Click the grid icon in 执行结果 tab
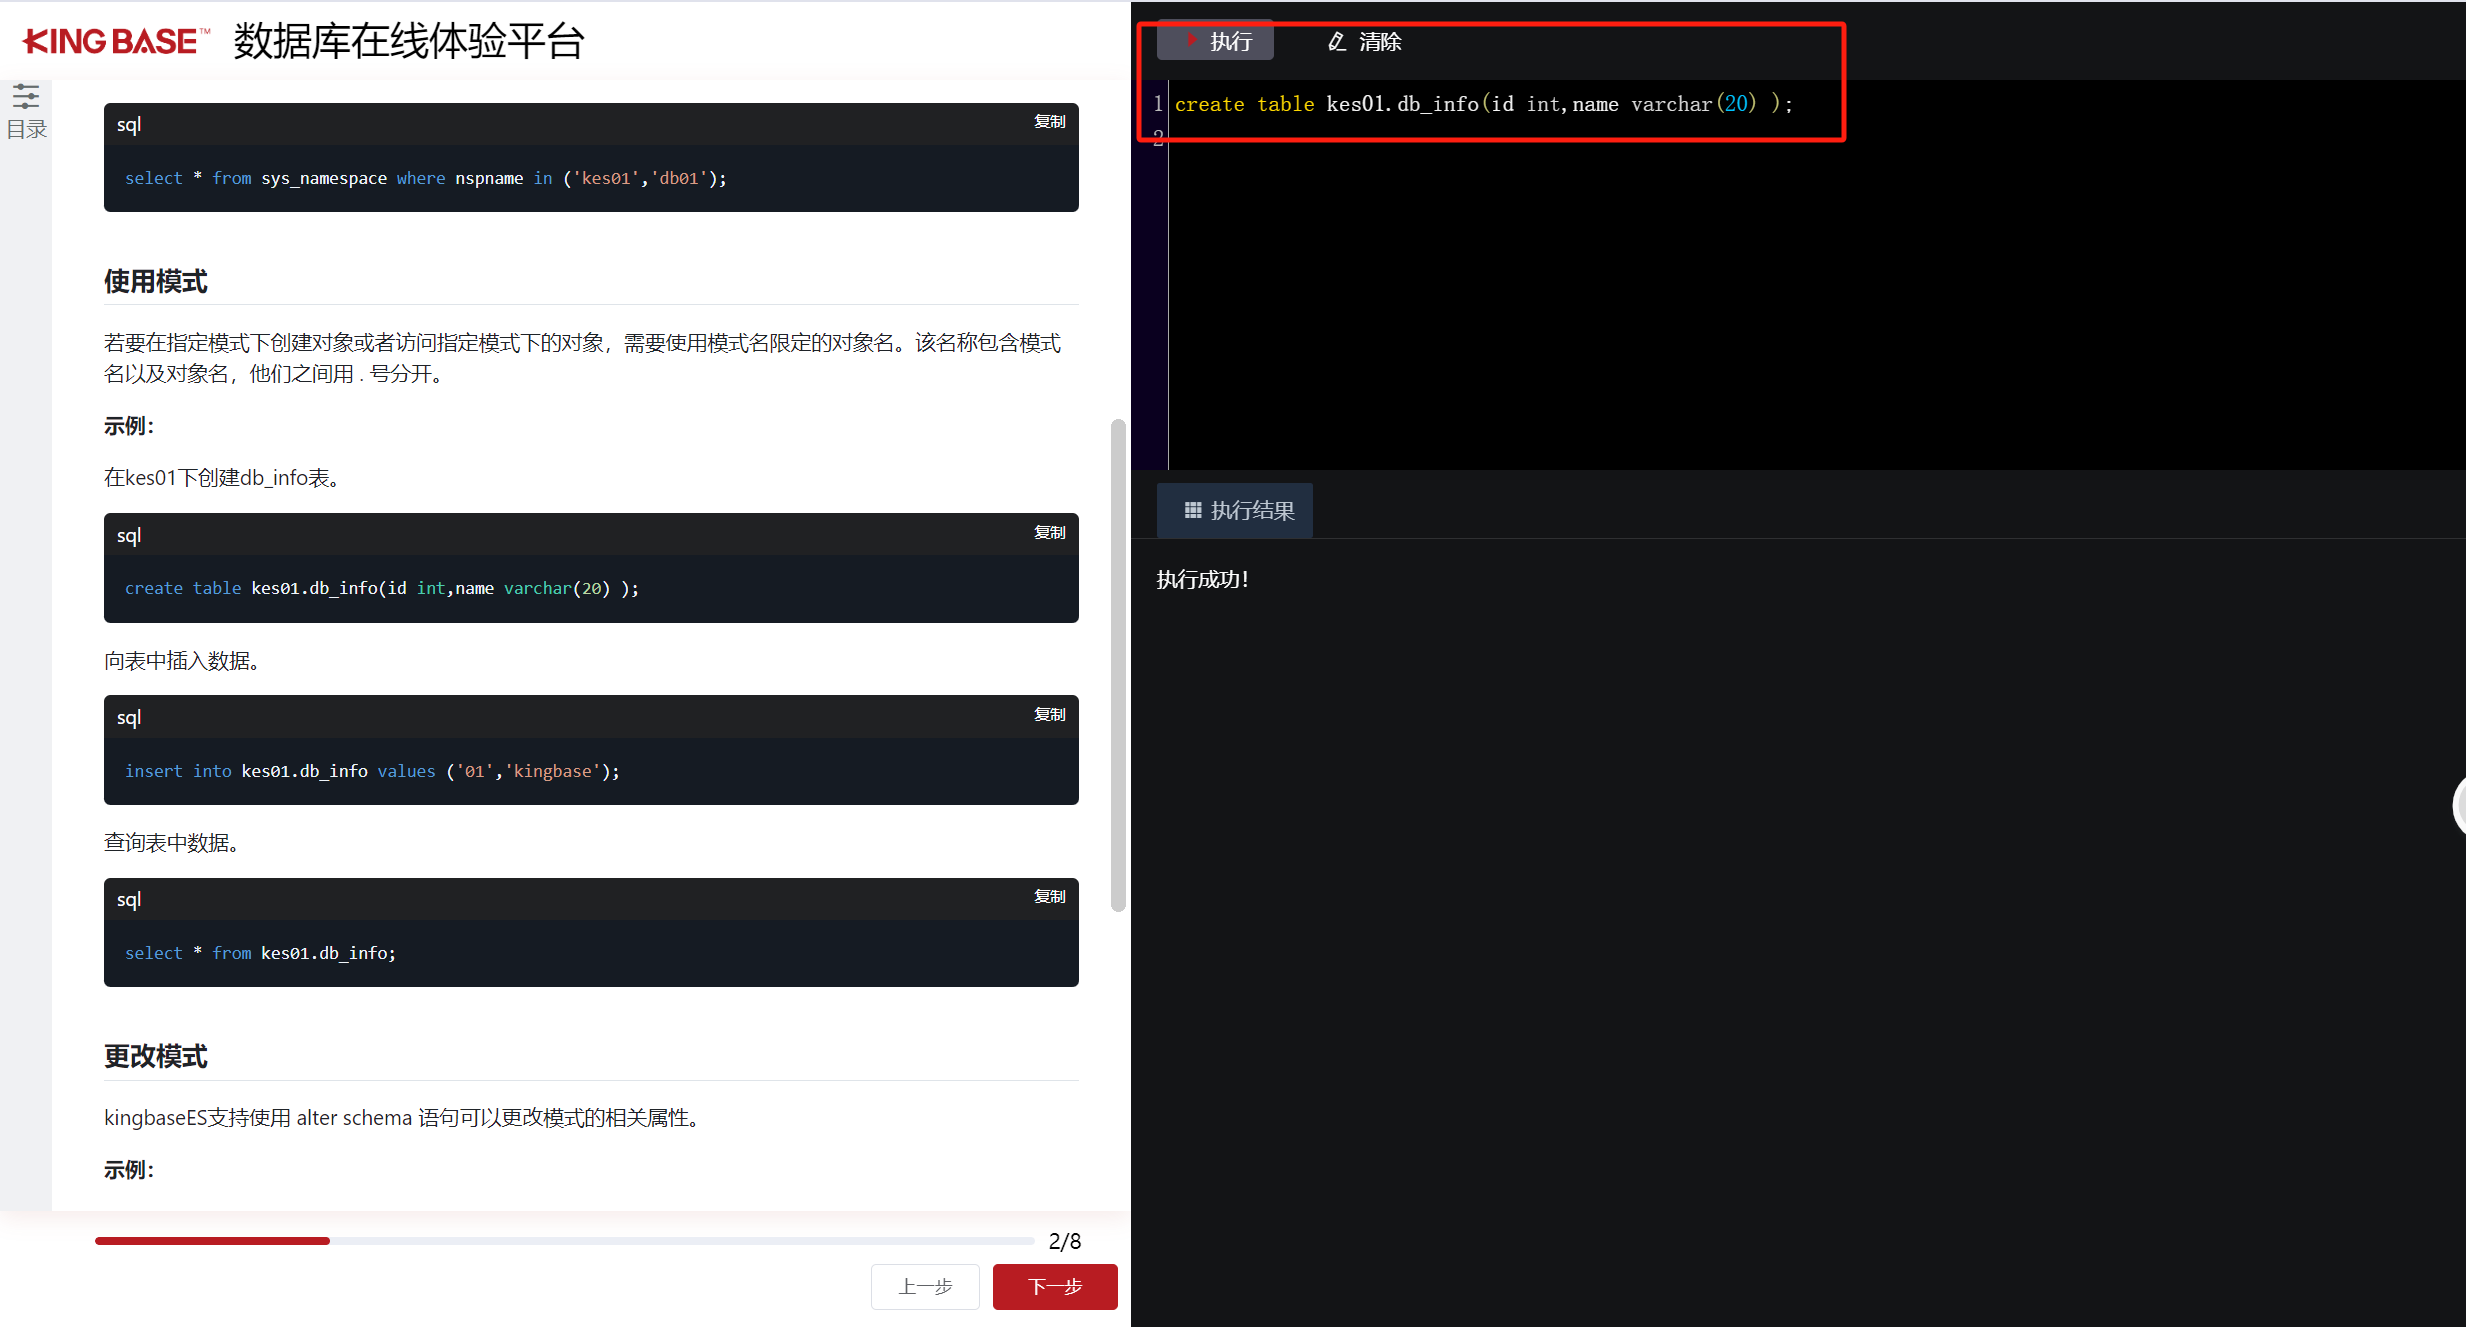 (x=1193, y=510)
